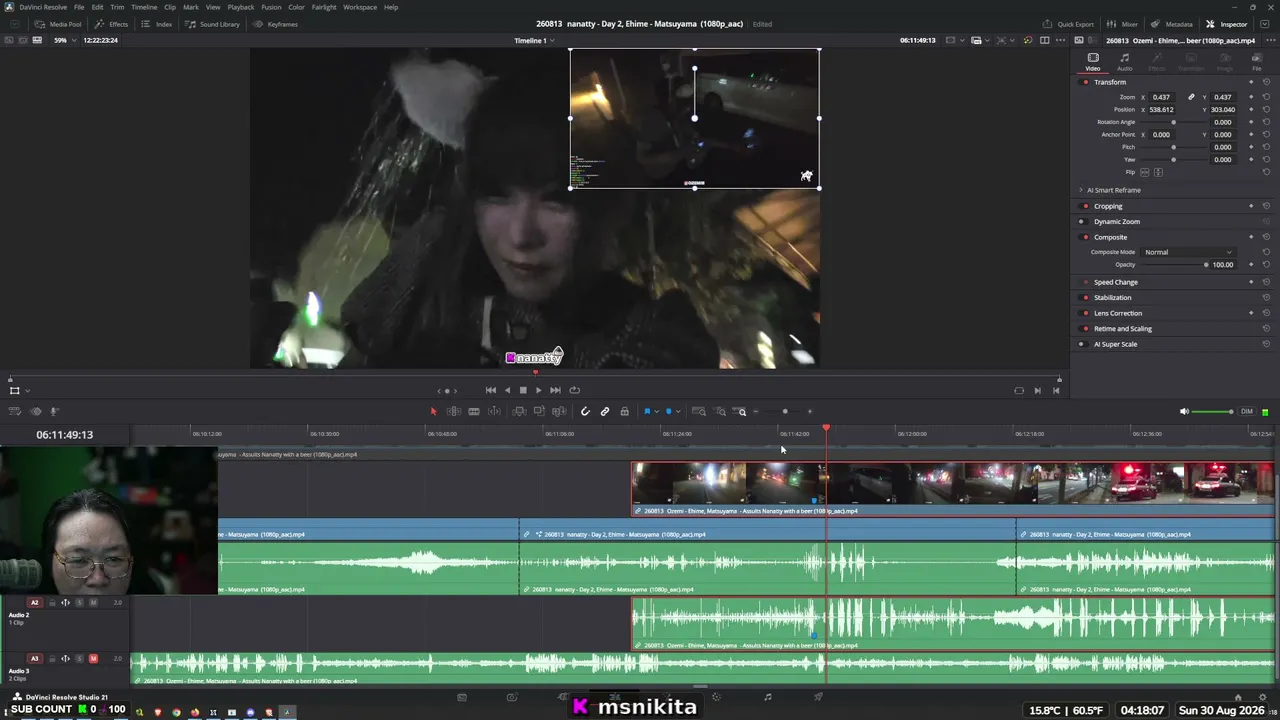Edit the Position X value field
Screen dimensions: 1280x720
click(x=1161, y=110)
